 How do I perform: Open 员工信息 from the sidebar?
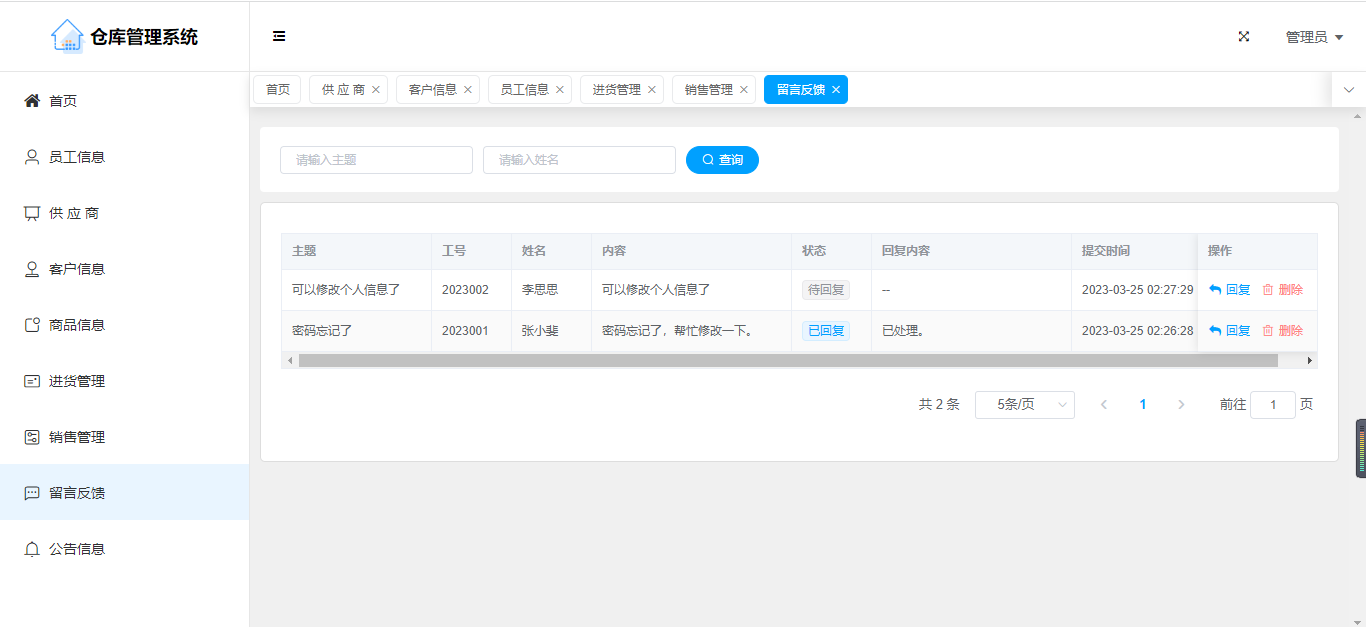click(76, 157)
